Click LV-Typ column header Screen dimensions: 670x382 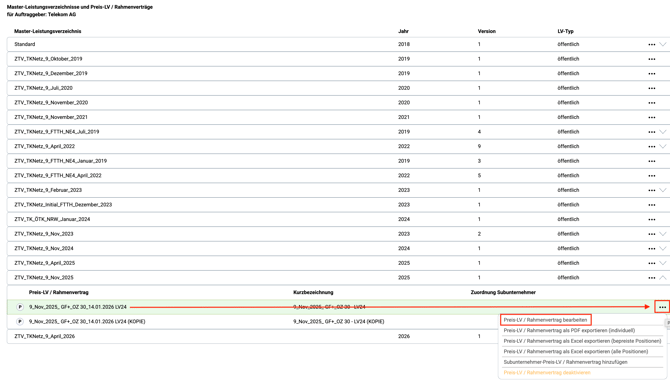point(565,31)
